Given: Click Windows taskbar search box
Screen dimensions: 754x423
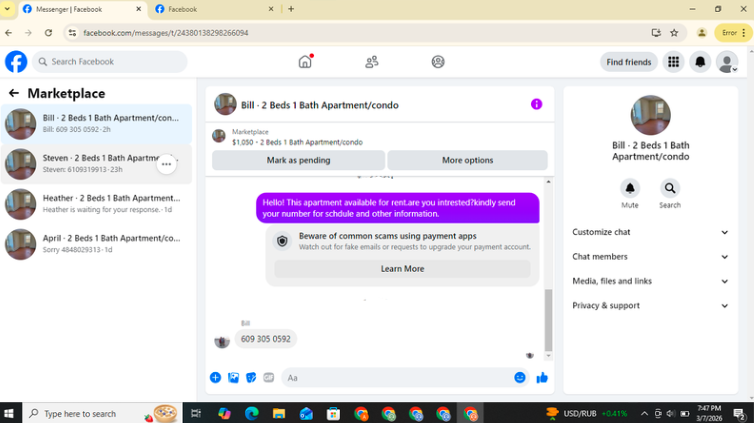Looking at the screenshot, I should coord(102,413).
